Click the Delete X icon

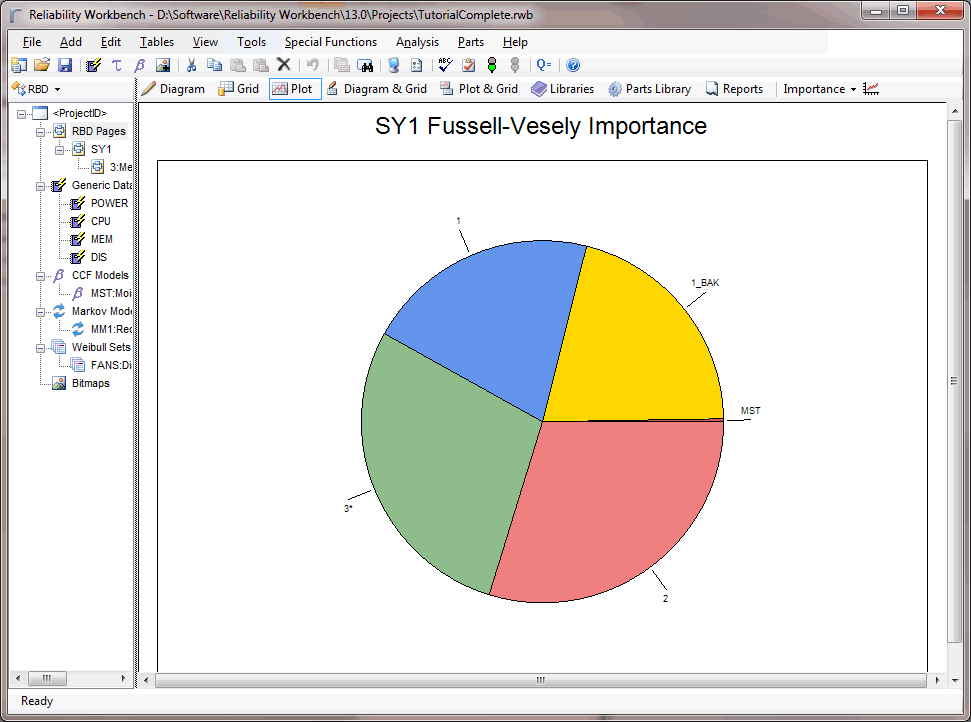[283, 65]
